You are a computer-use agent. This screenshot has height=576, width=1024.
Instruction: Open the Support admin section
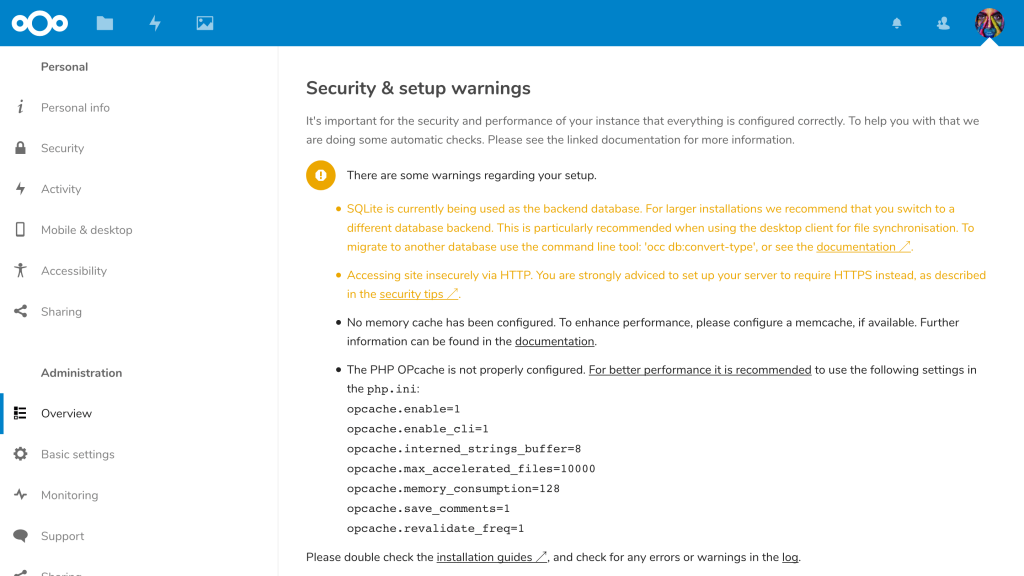coord(62,536)
